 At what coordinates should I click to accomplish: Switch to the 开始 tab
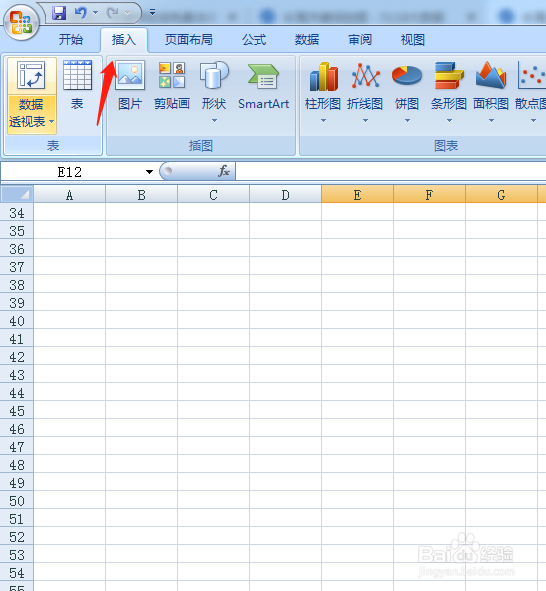tap(70, 39)
